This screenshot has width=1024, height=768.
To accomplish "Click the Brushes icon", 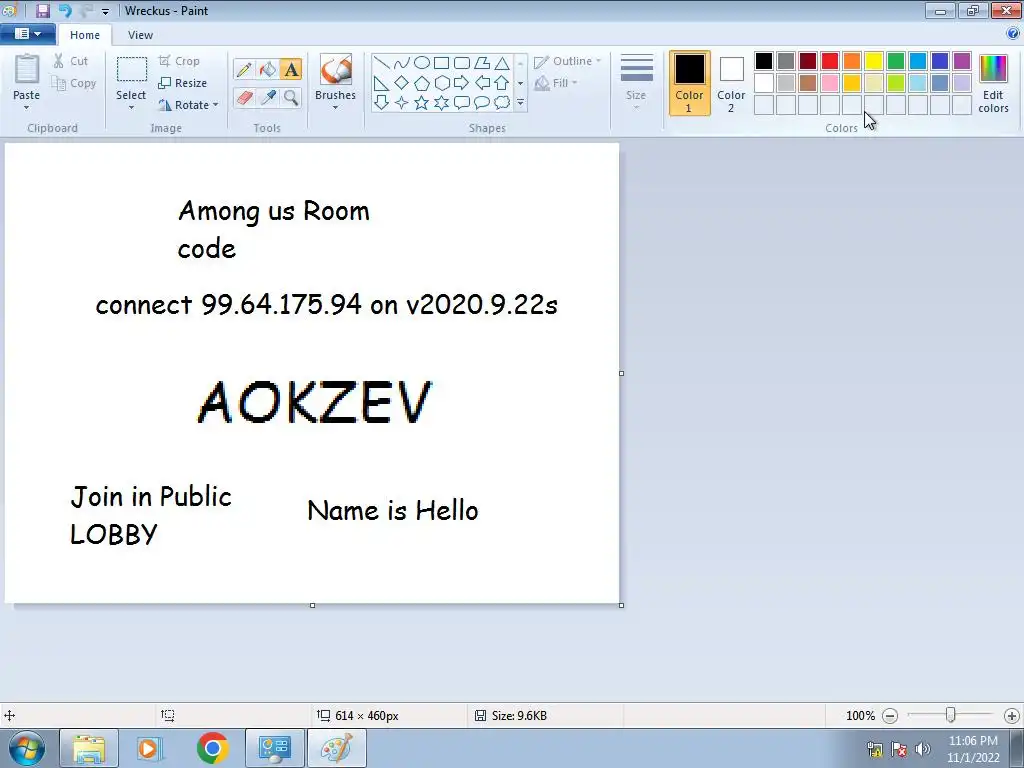I will (336, 70).
